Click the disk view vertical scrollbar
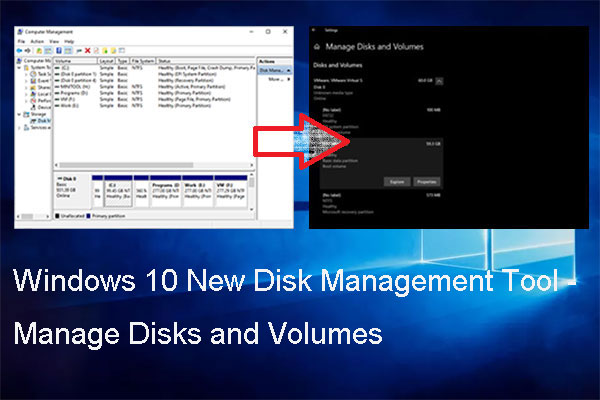Screen dimensions: 600x400 pos(252,192)
